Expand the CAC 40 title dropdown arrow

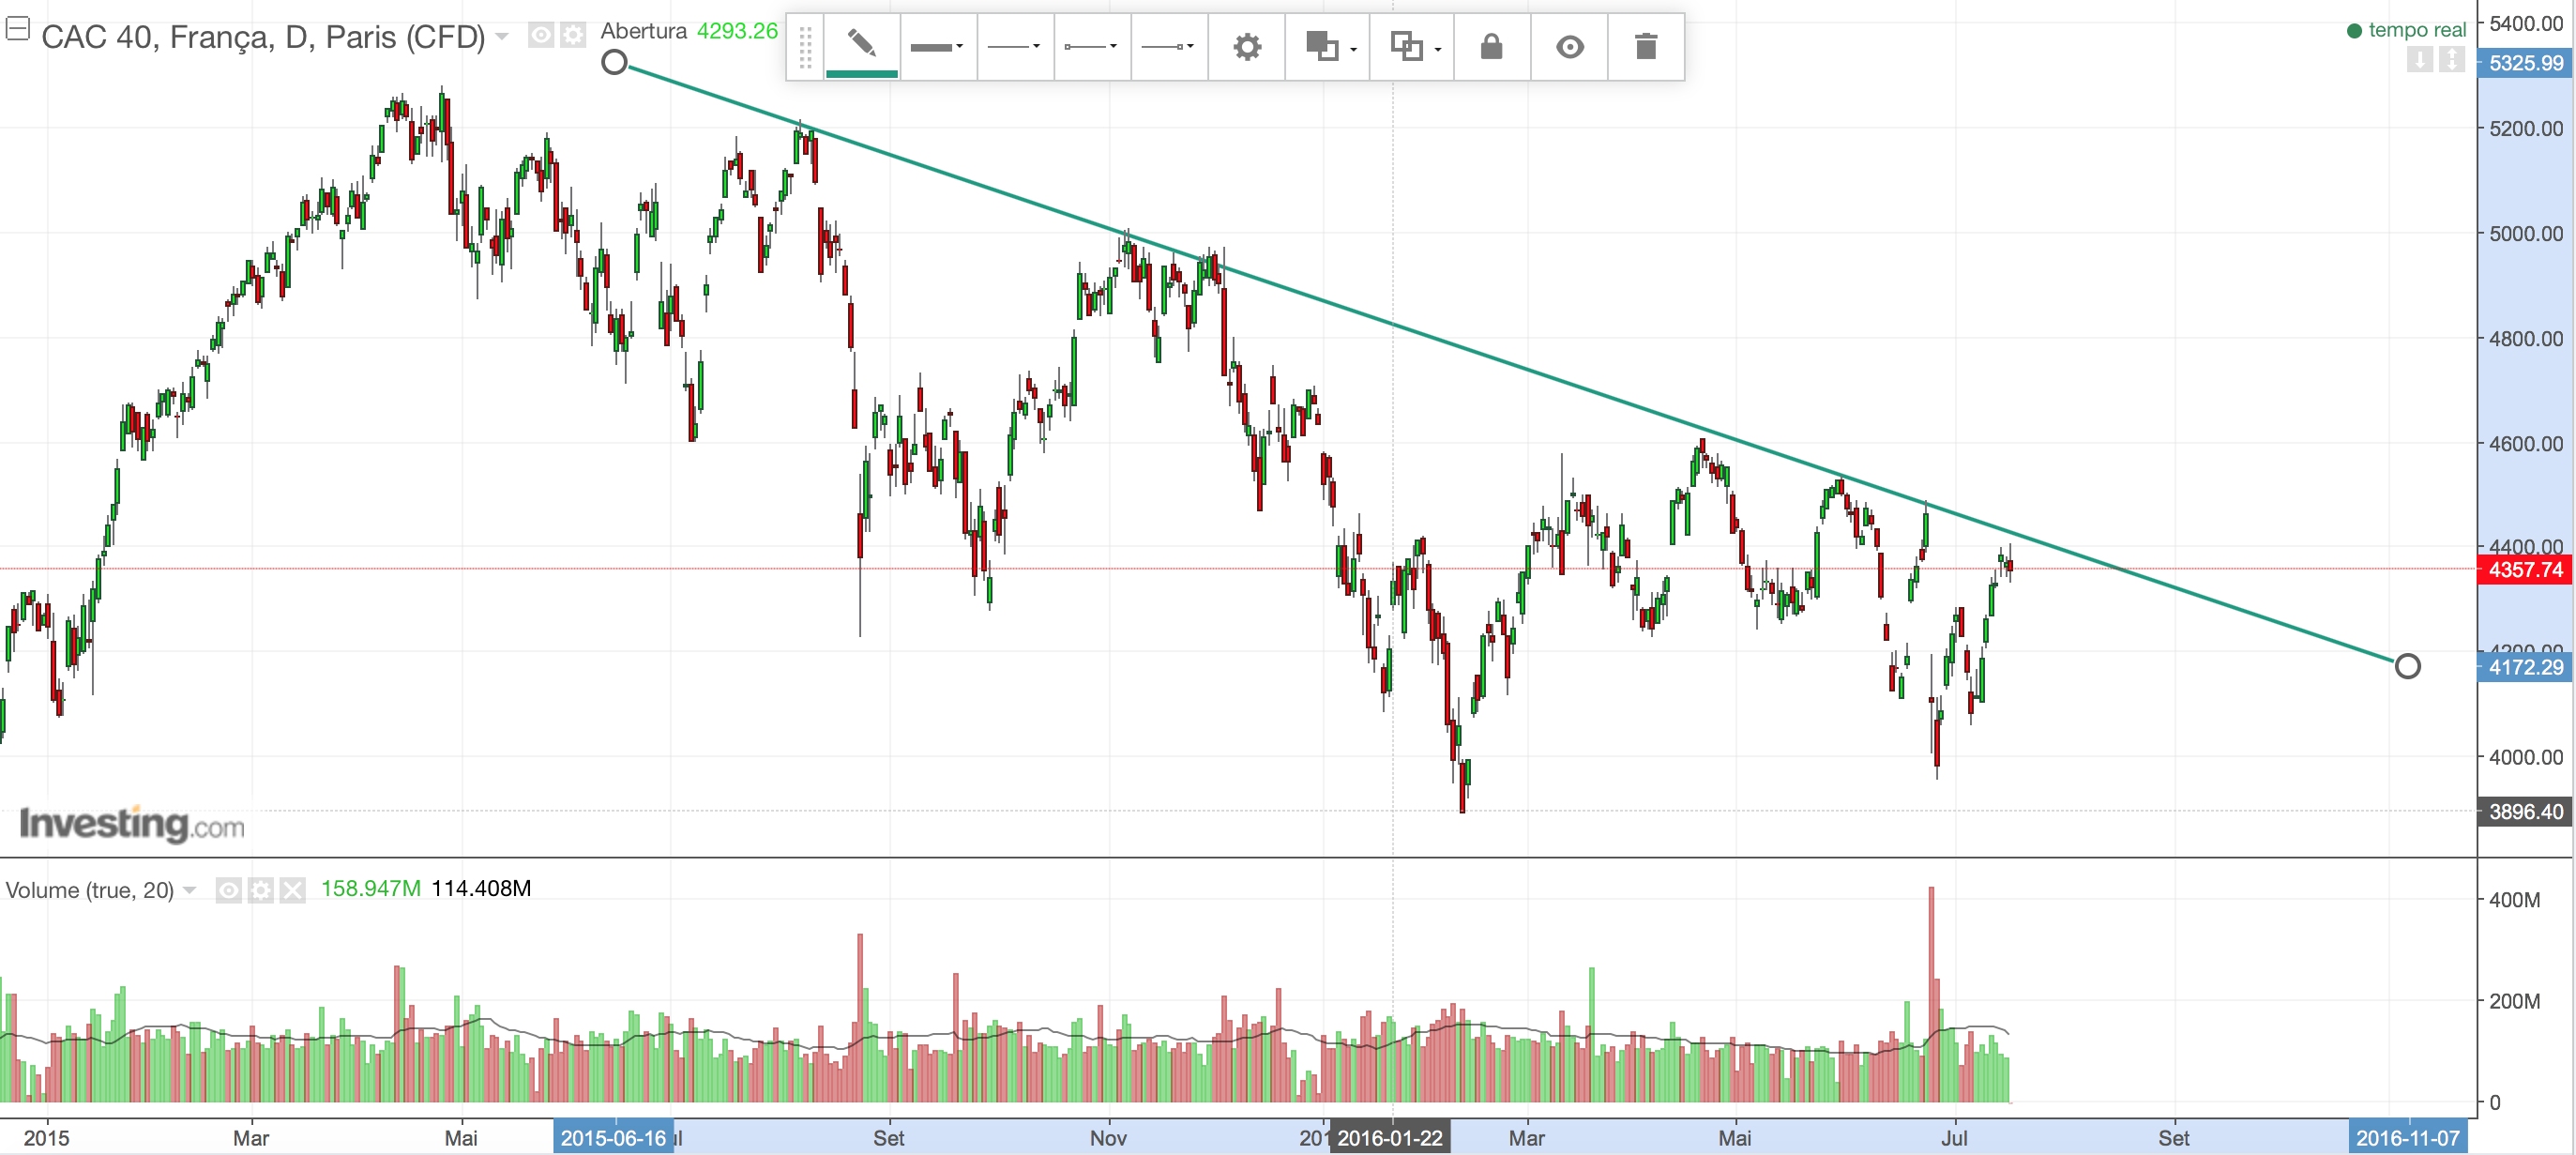pos(503,36)
